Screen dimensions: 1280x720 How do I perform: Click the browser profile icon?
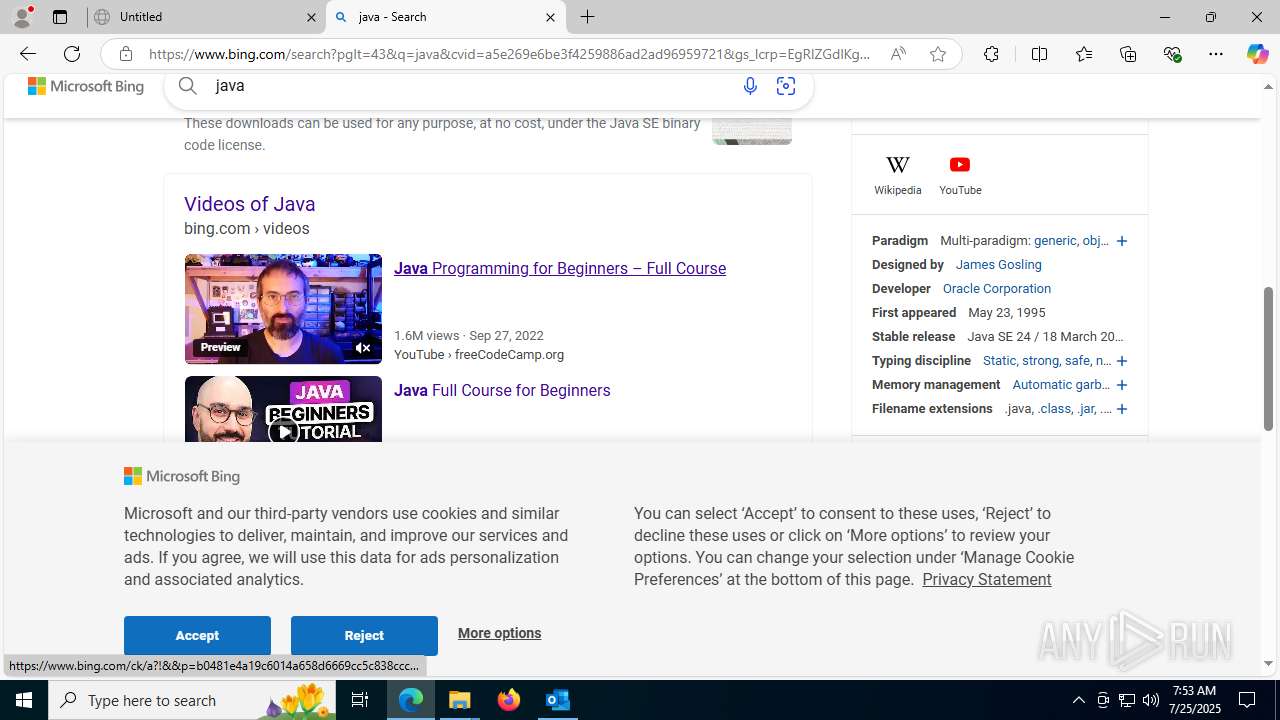coord(22,17)
